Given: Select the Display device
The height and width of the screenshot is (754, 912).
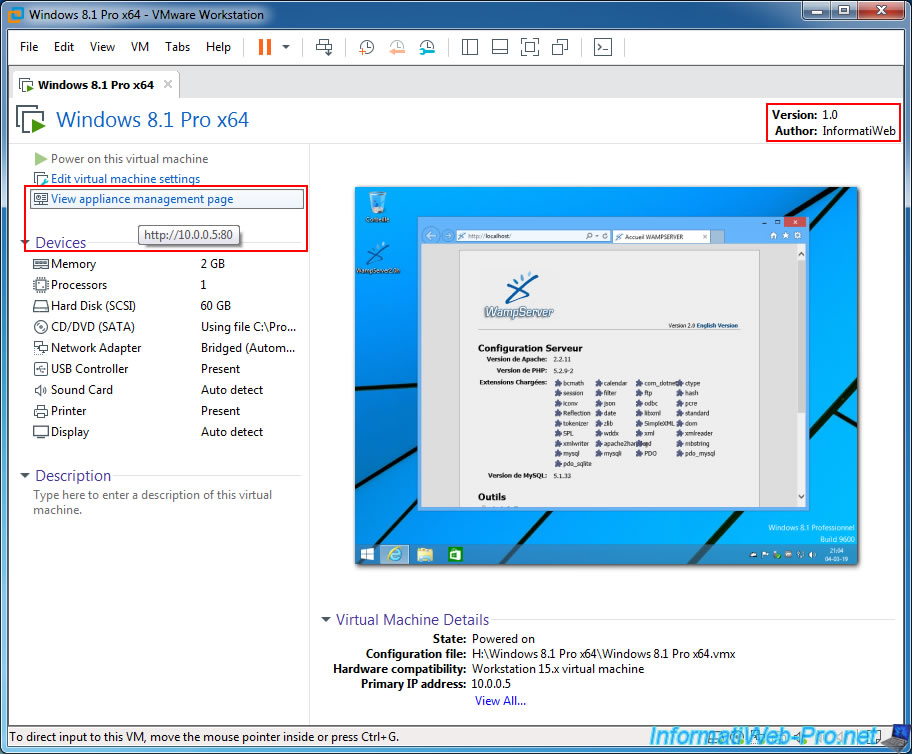Looking at the screenshot, I should pos(166,432).
